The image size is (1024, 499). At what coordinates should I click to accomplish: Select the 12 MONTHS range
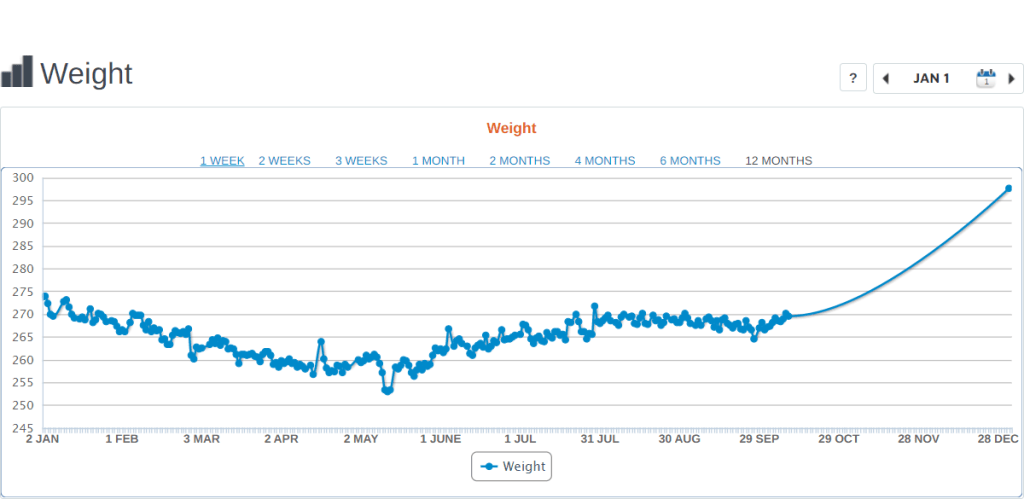click(778, 161)
